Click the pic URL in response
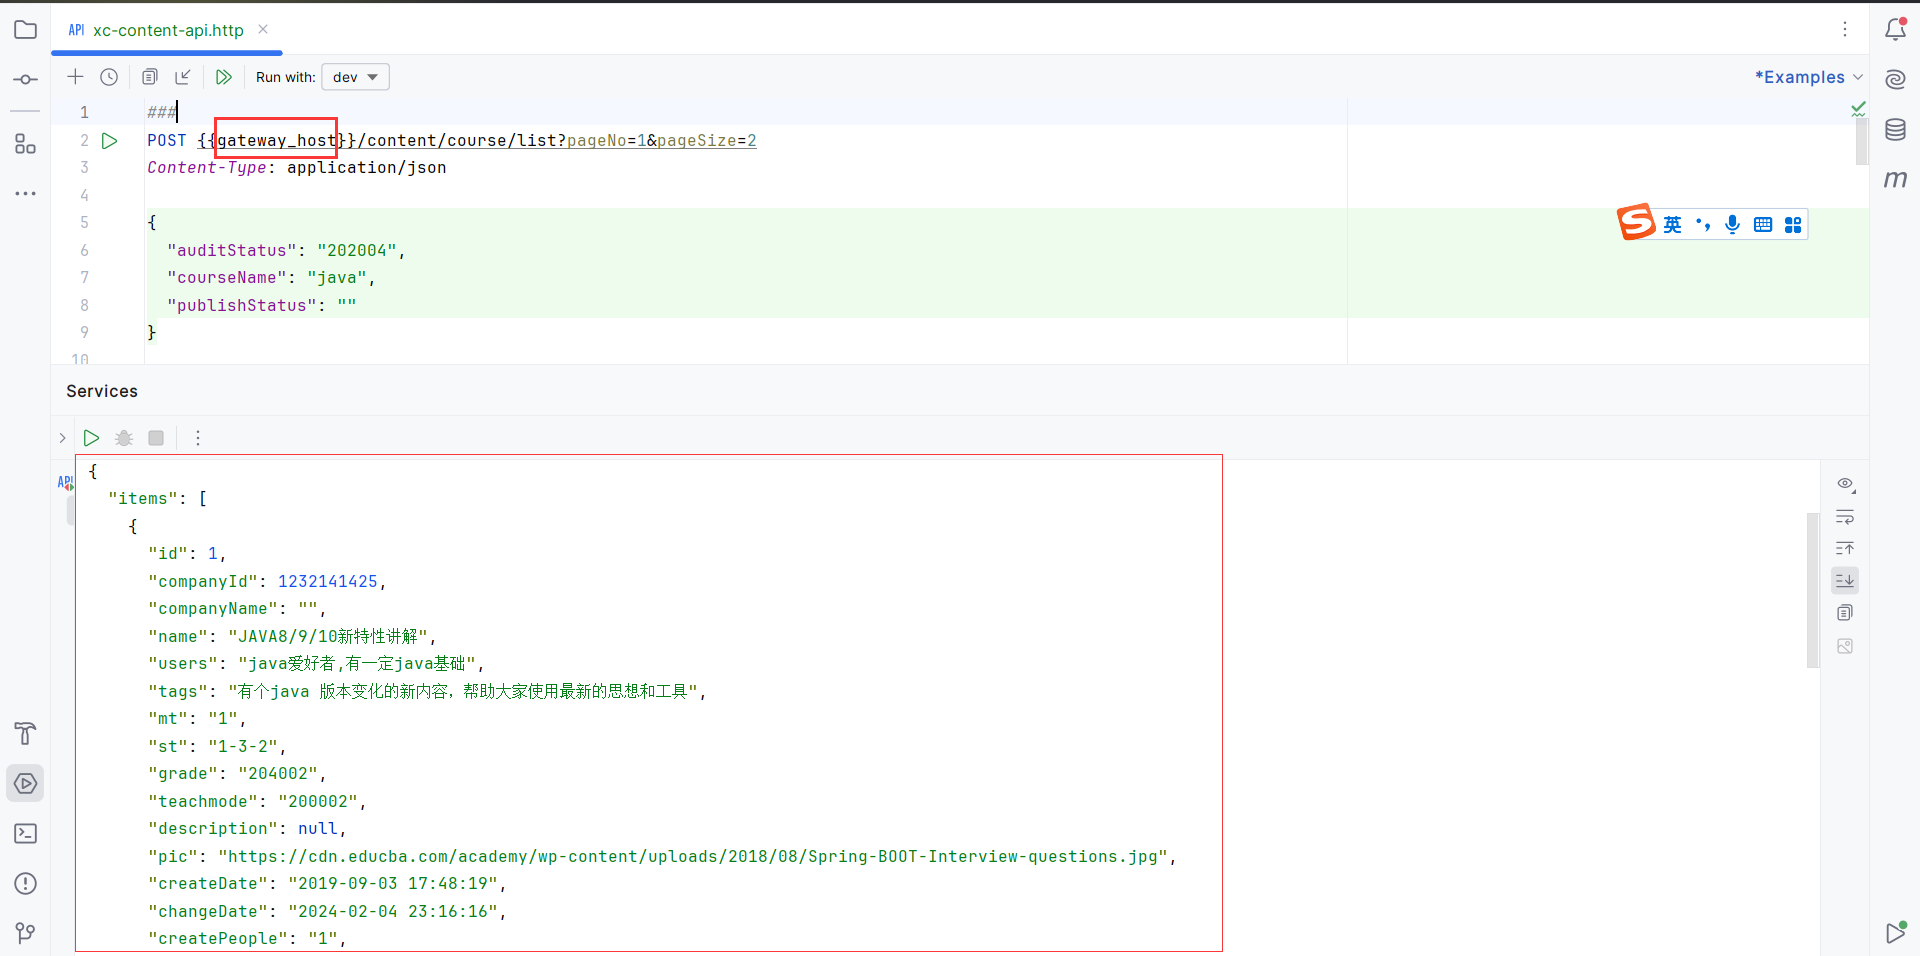The width and height of the screenshot is (1920, 956). click(693, 857)
